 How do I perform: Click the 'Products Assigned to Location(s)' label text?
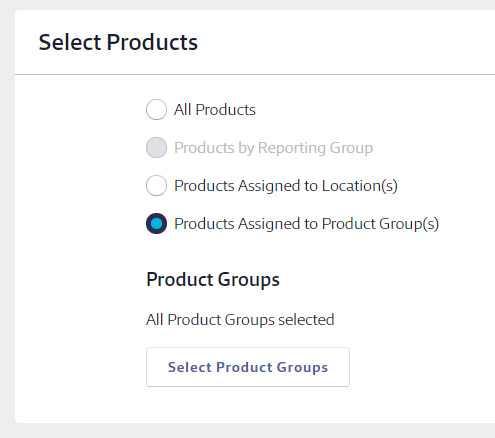[286, 186]
